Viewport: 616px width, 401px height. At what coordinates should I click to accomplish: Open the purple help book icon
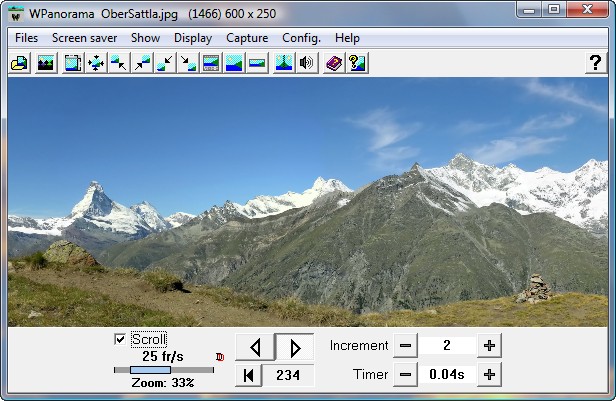pyautogui.click(x=334, y=63)
